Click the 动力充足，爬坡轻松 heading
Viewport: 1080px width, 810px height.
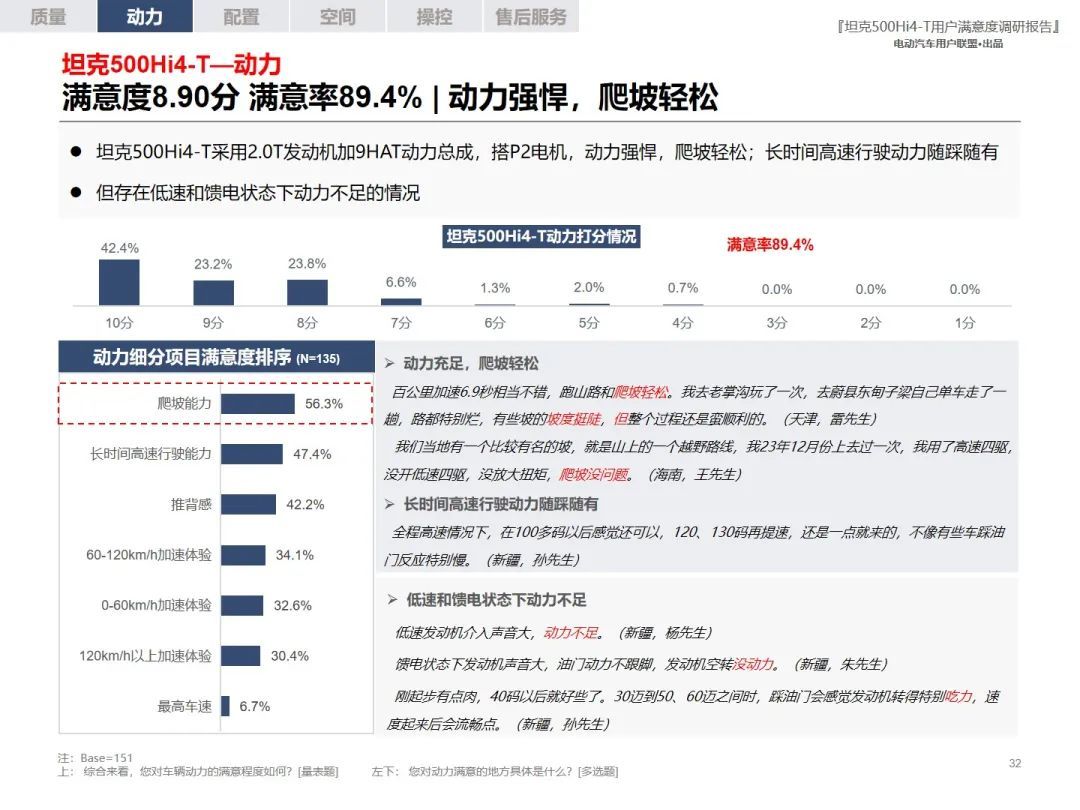(471, 364)
